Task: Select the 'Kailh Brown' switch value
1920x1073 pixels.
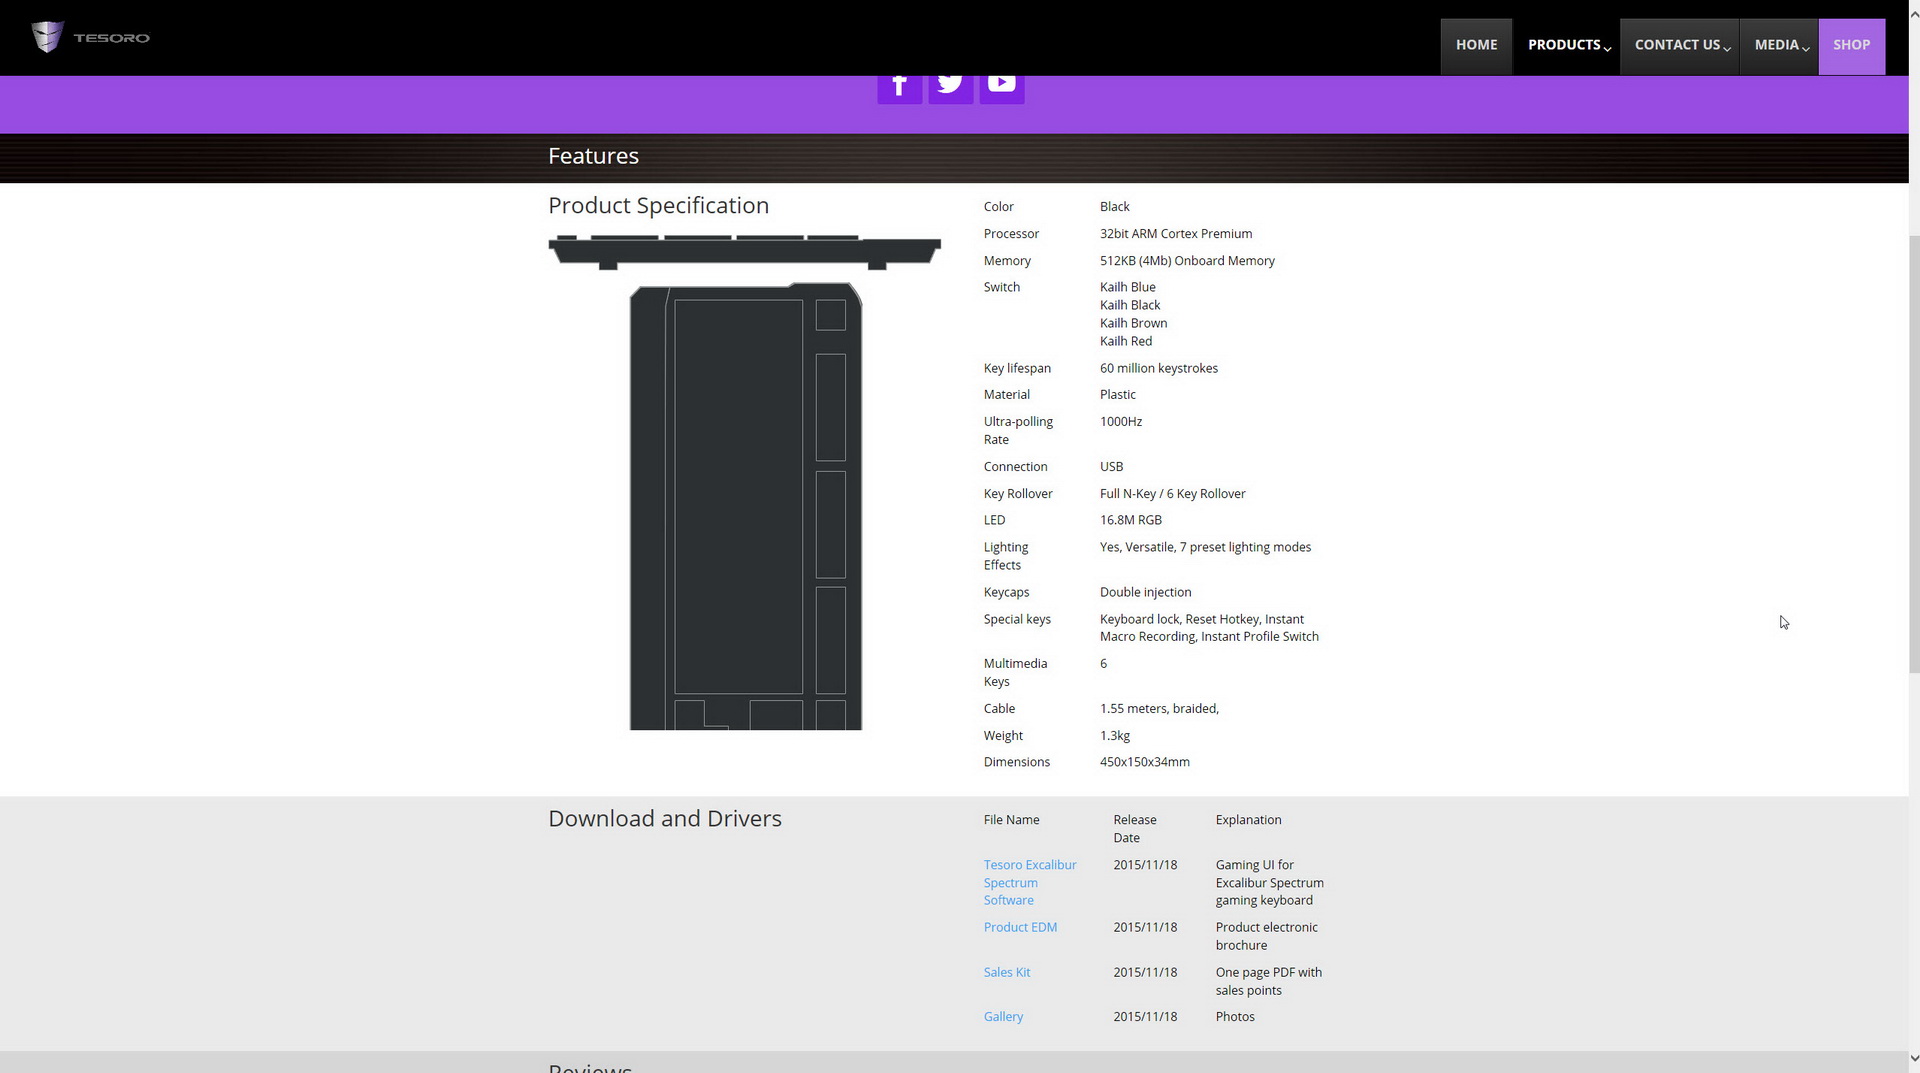Action: [x=1133, y=323]
